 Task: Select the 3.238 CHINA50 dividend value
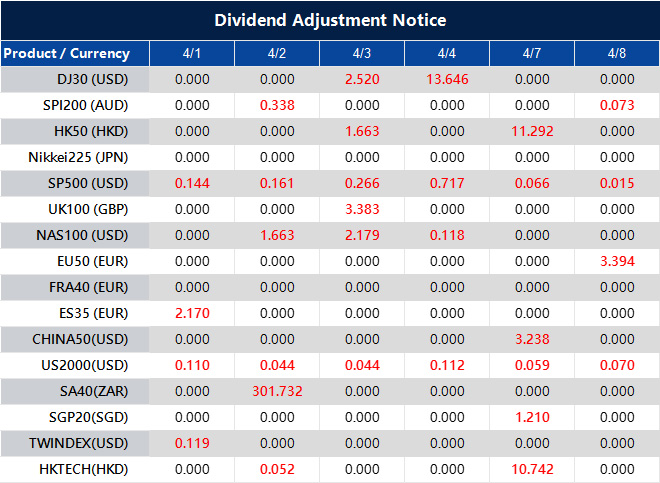(532, 339)
